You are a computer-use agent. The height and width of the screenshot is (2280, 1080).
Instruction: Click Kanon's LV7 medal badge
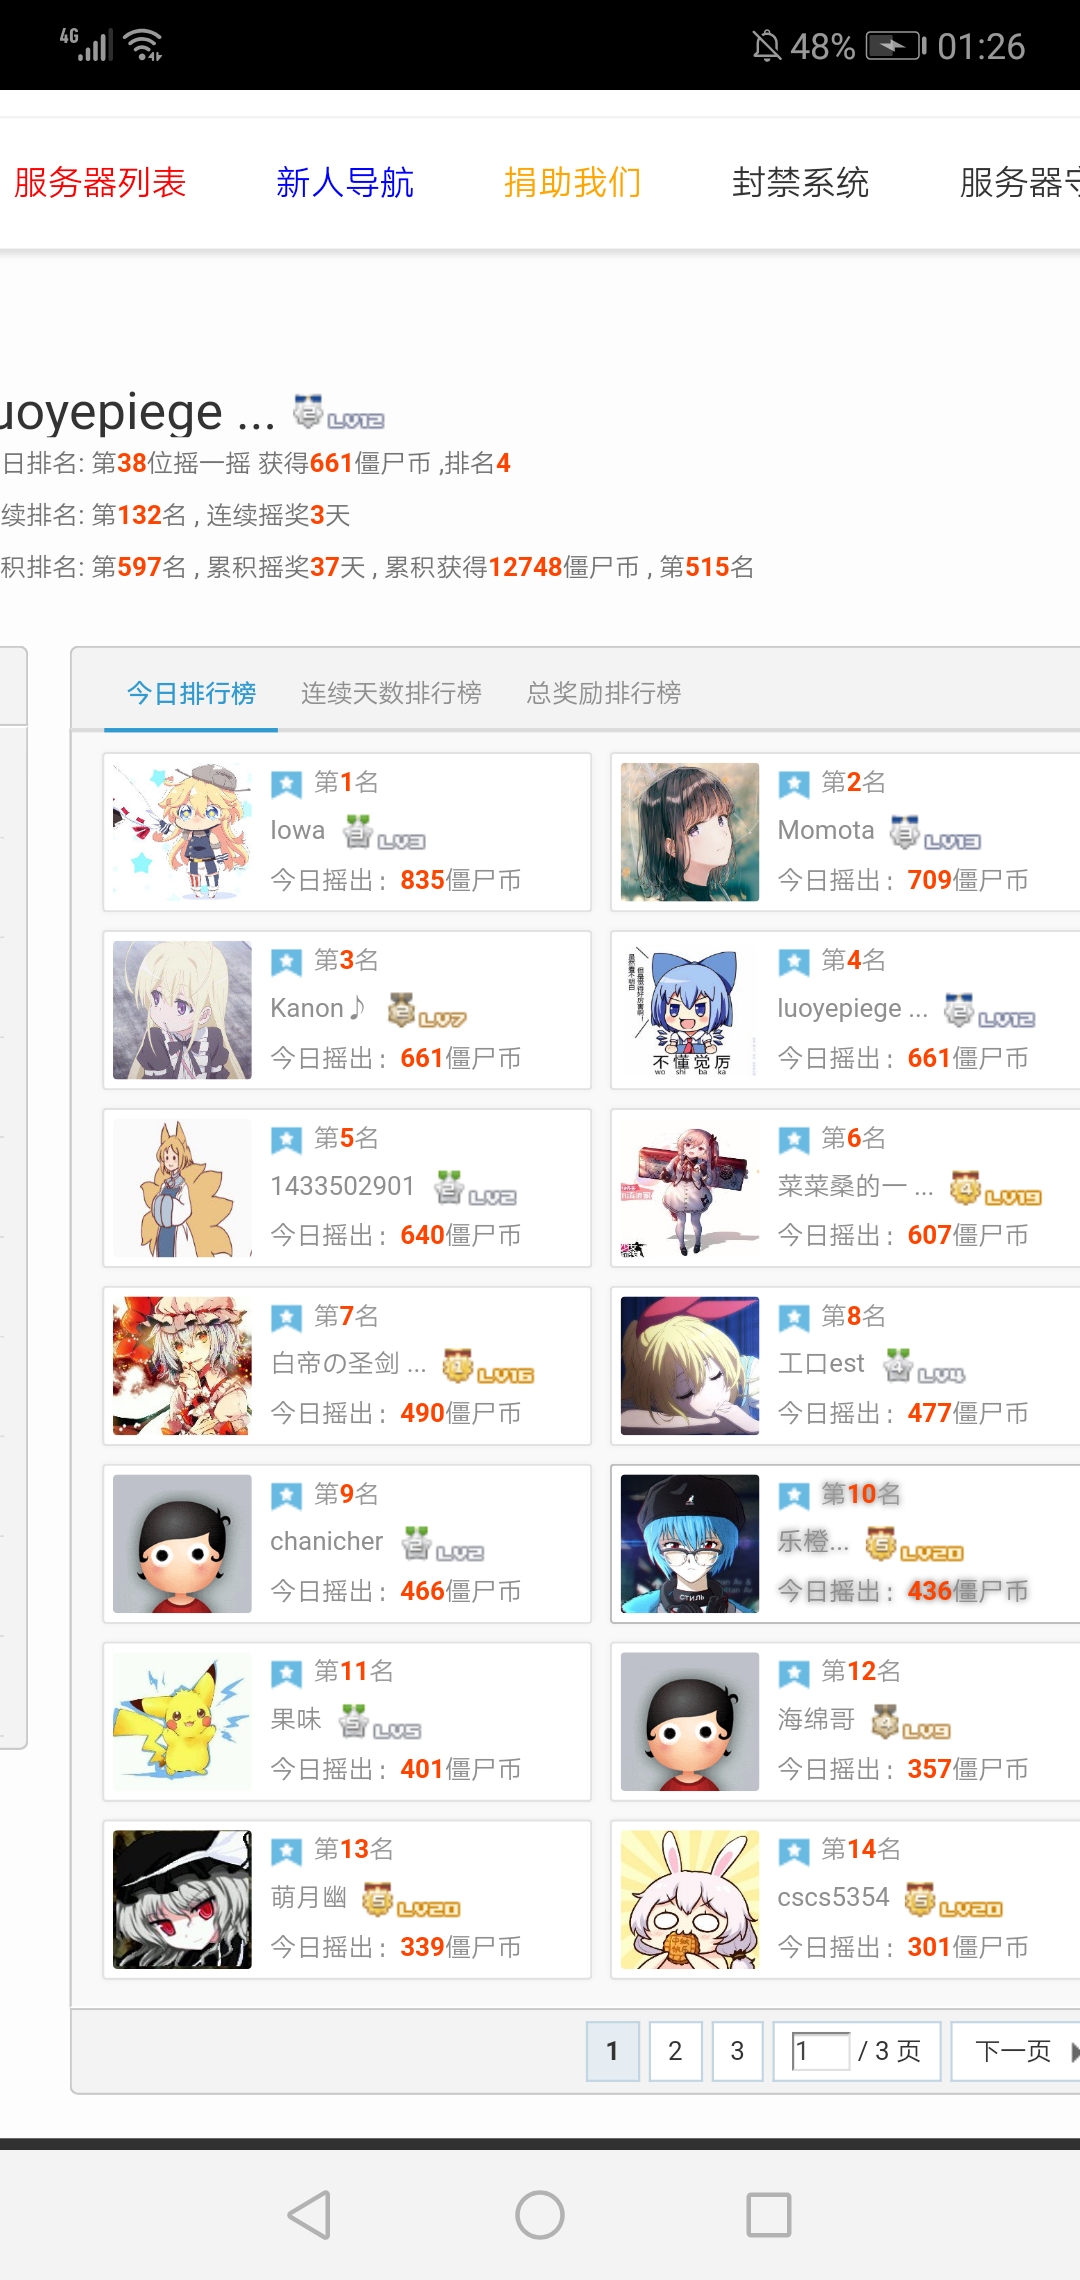pyautogui.click(x=427, y=1010)
